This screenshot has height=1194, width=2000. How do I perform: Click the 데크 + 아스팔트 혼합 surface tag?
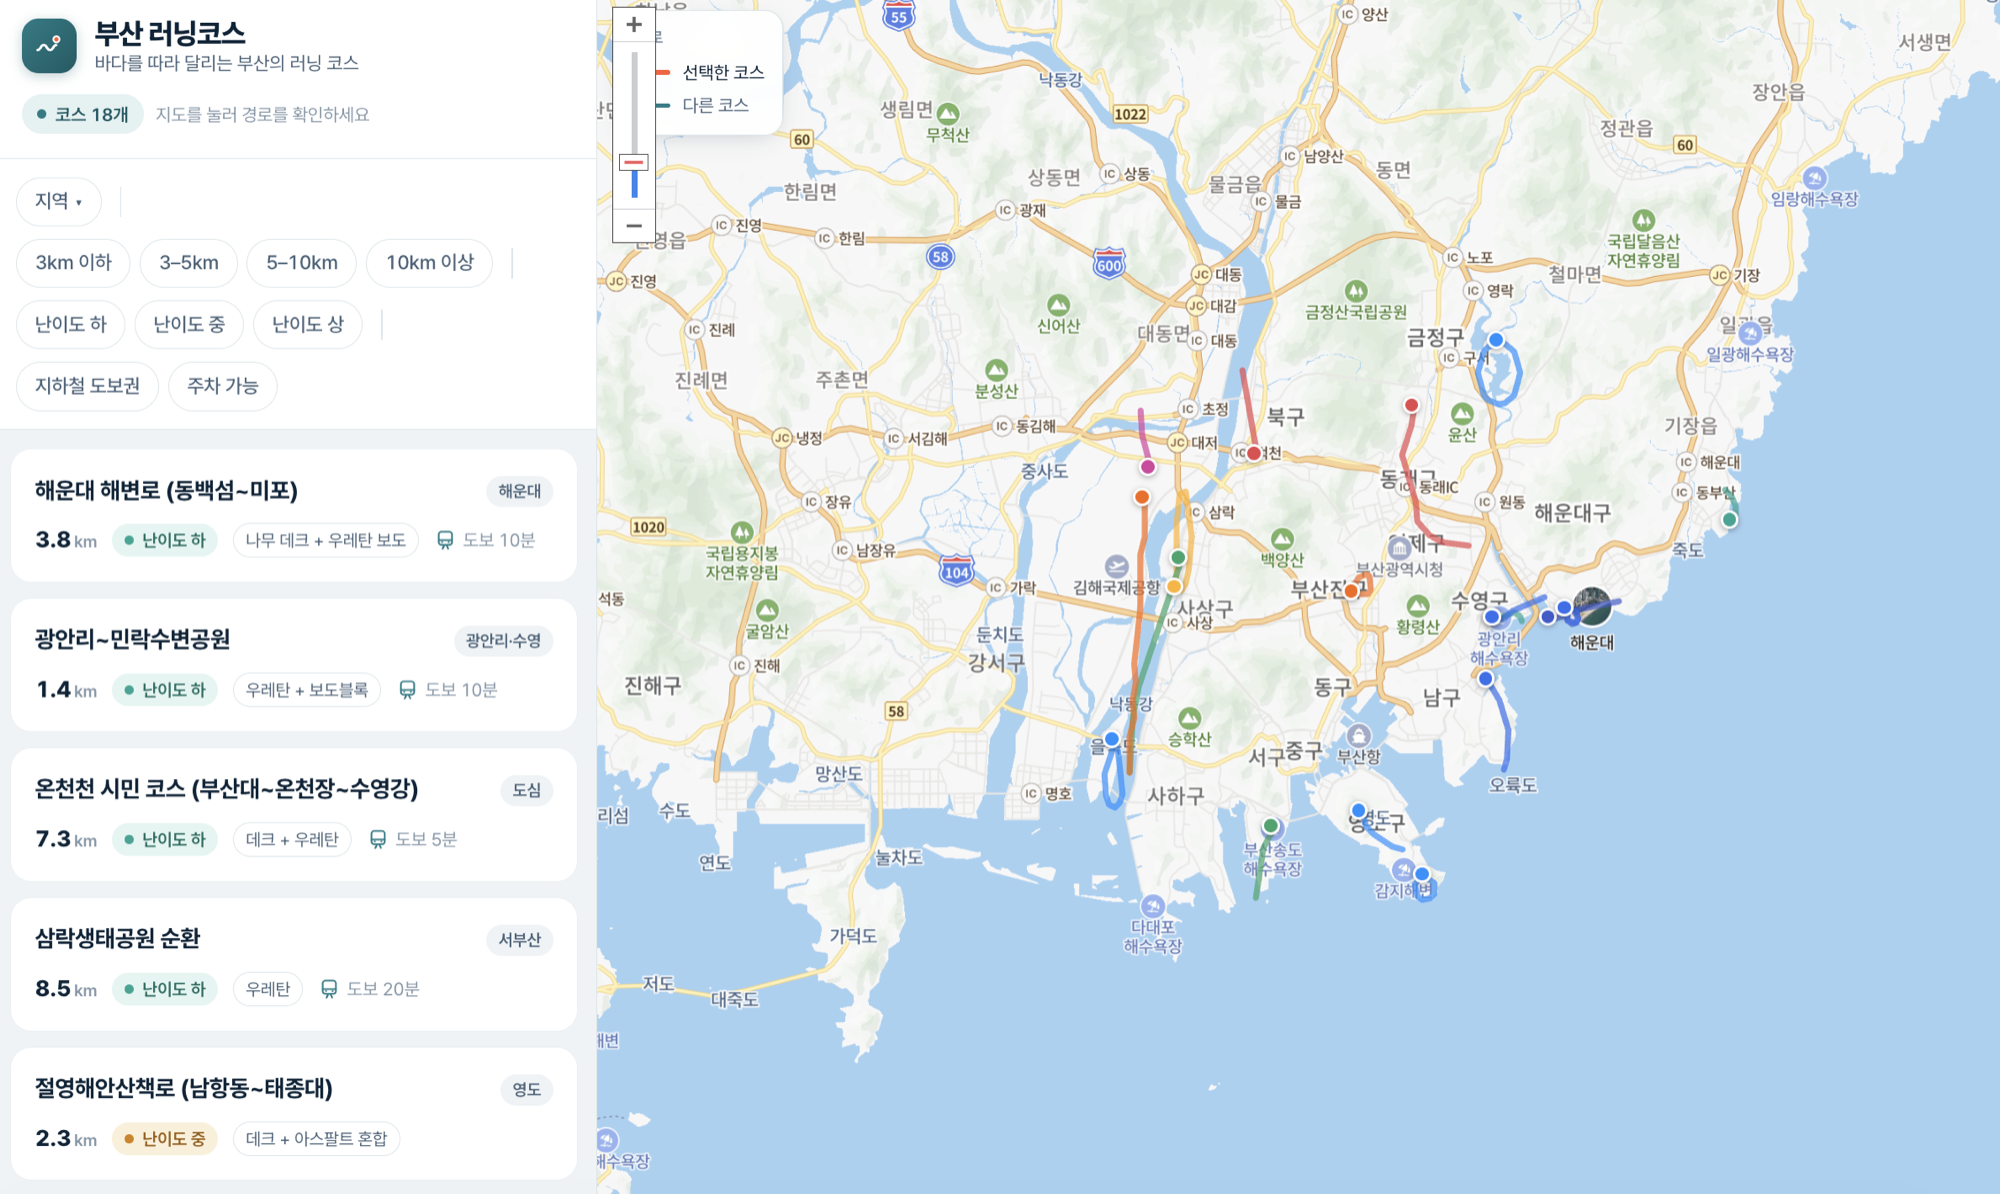(316, 1139)
